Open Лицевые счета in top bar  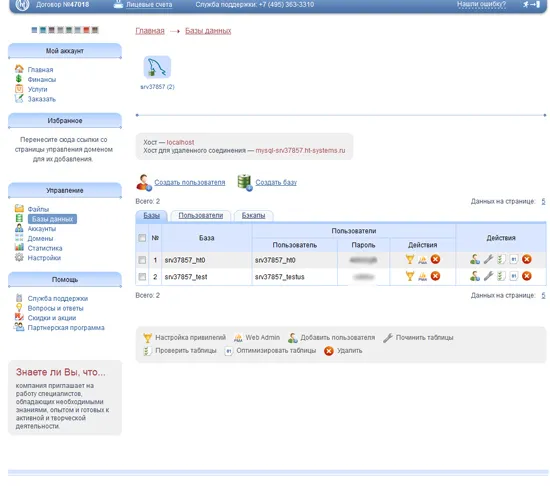[149, 5]
